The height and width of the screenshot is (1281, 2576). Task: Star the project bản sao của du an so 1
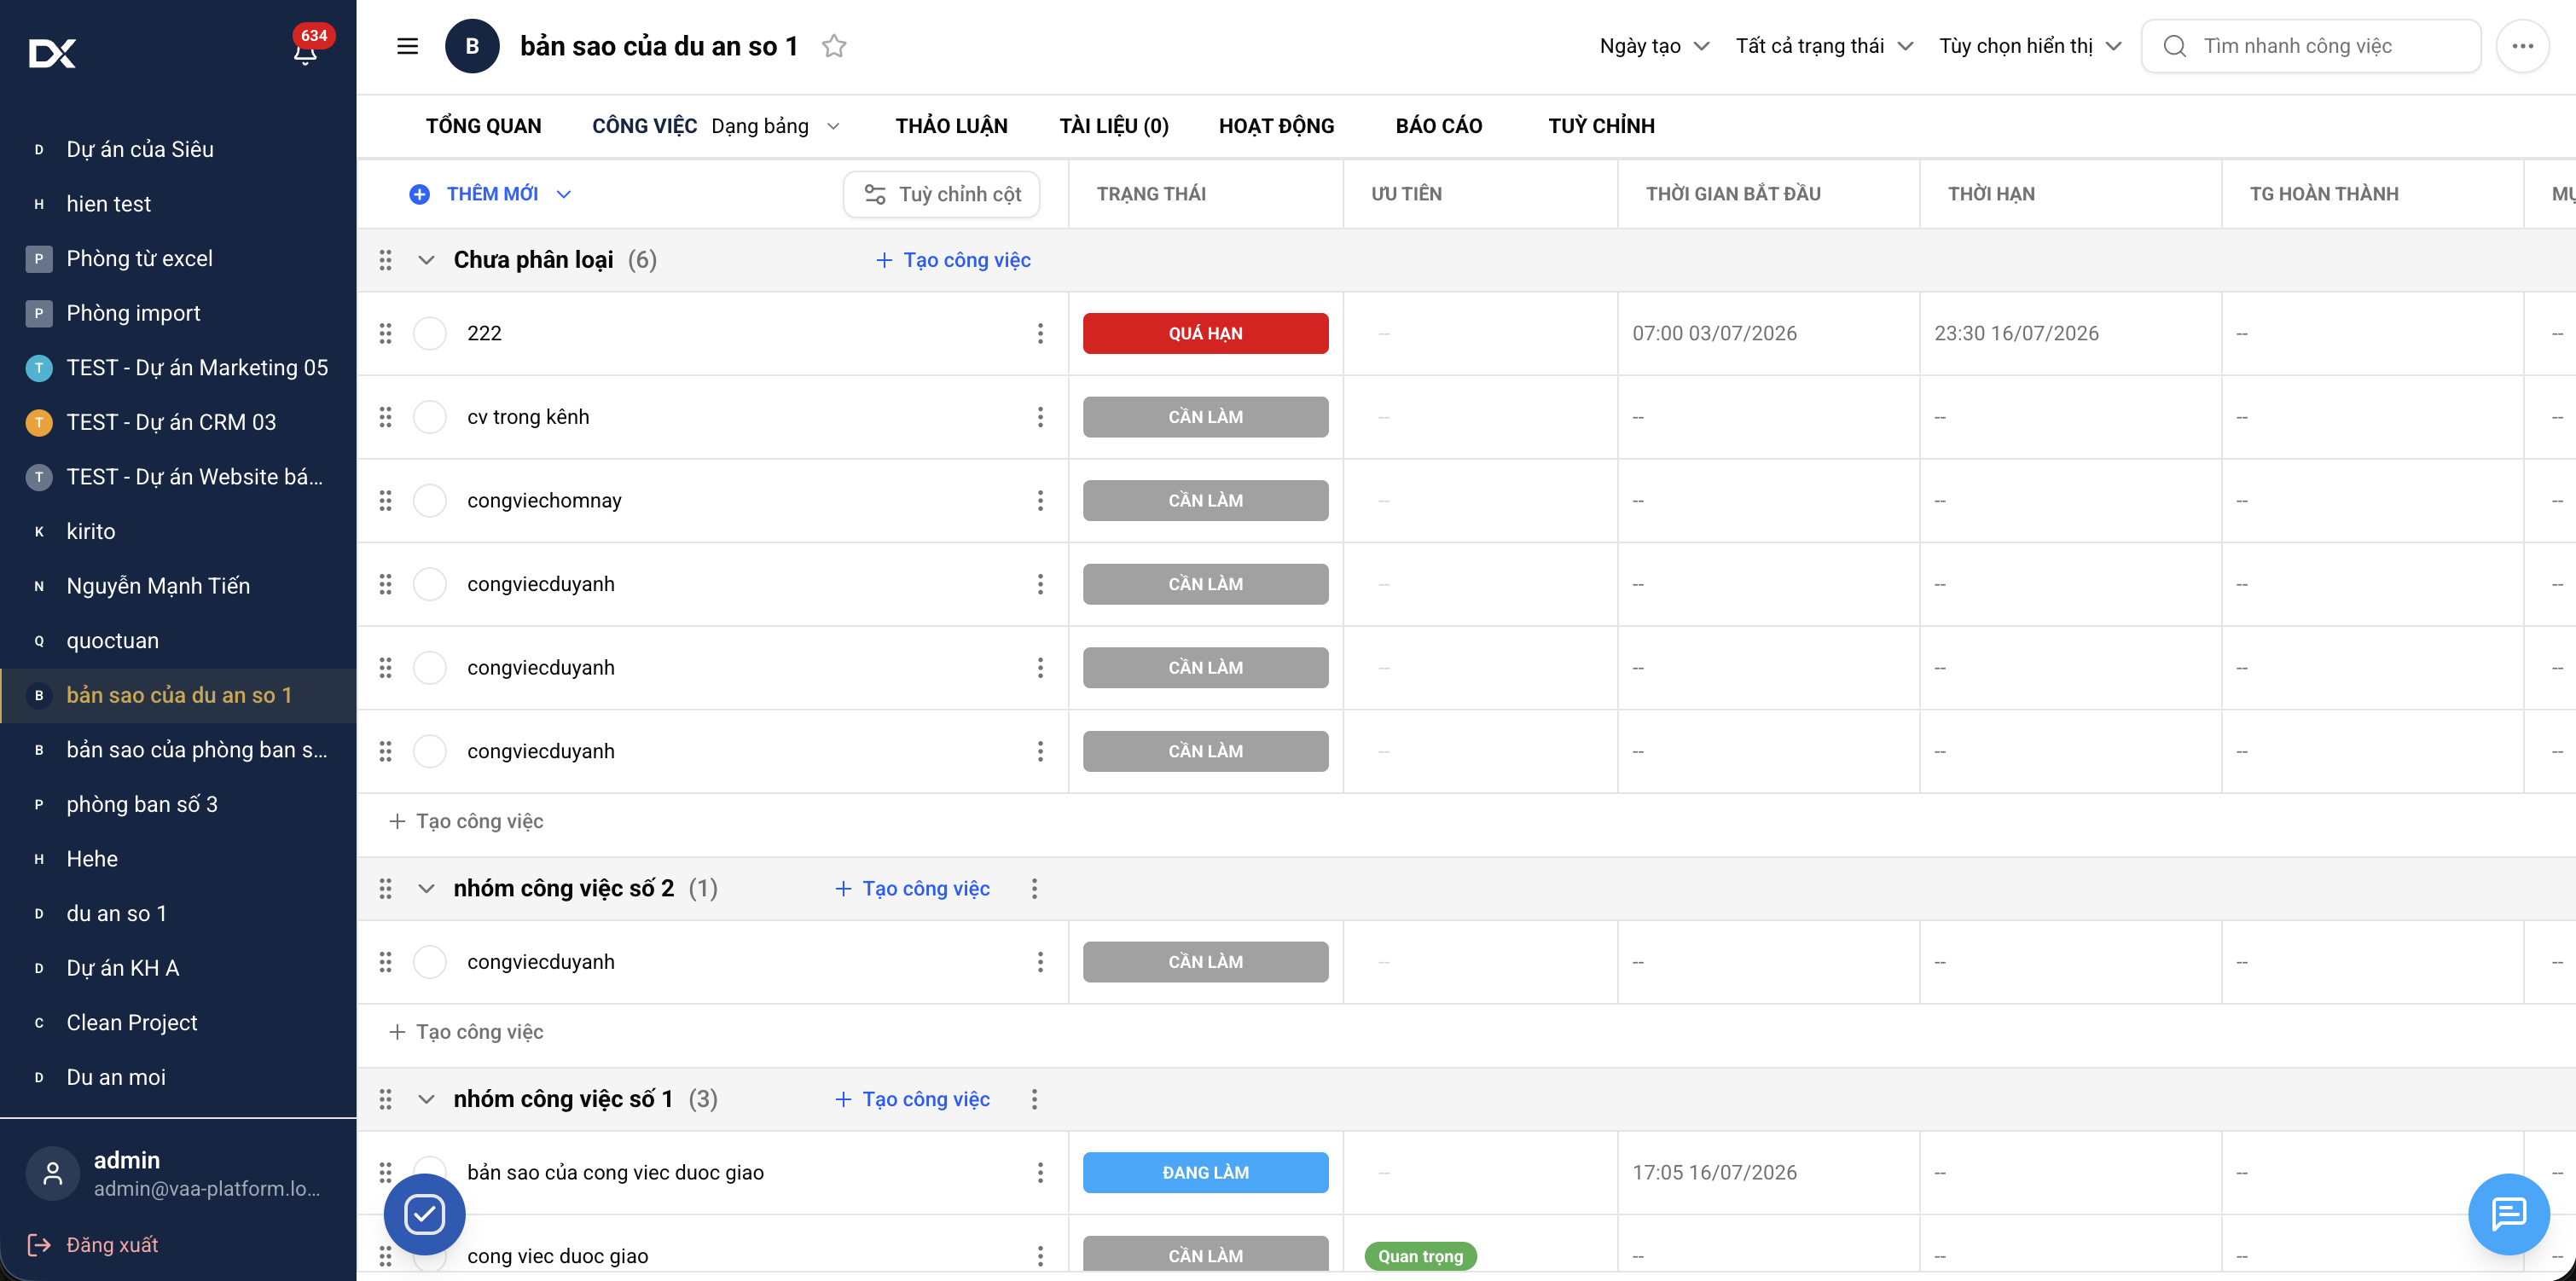click(x=834, y=46)
